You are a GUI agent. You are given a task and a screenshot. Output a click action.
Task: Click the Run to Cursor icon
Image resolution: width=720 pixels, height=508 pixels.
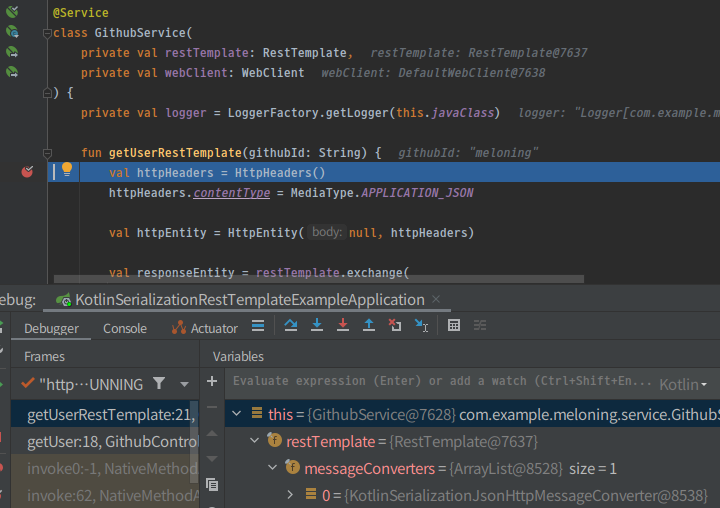[x=421, y=326]
